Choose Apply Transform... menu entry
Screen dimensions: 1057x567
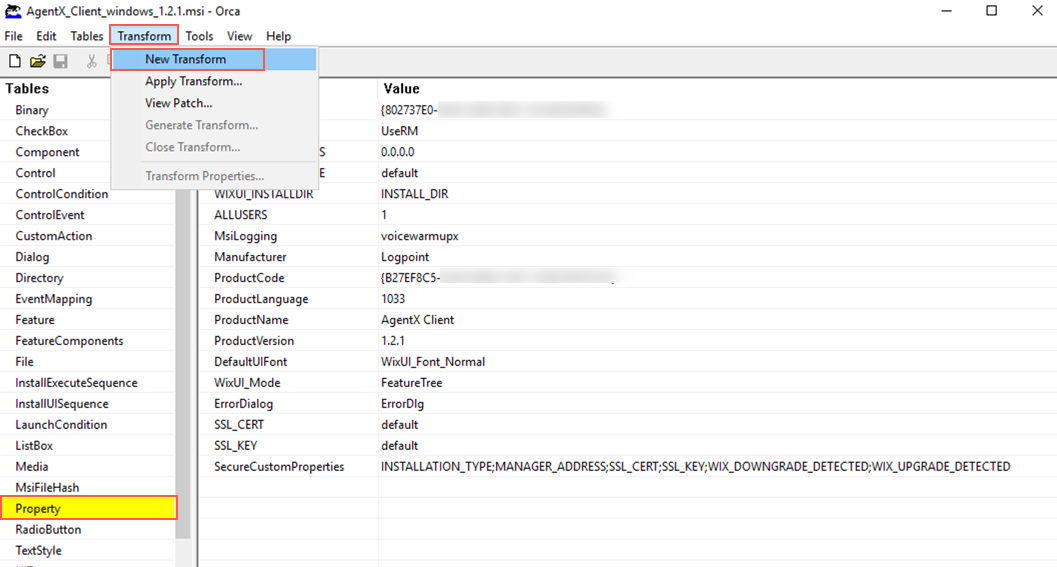(193, 82)
